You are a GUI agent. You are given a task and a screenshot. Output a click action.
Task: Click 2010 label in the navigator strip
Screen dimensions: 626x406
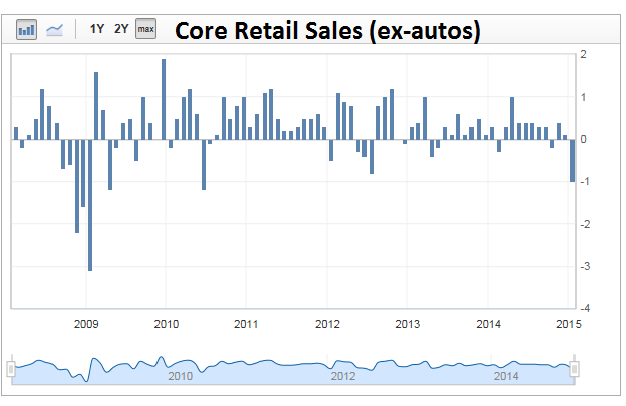(180, 377)
